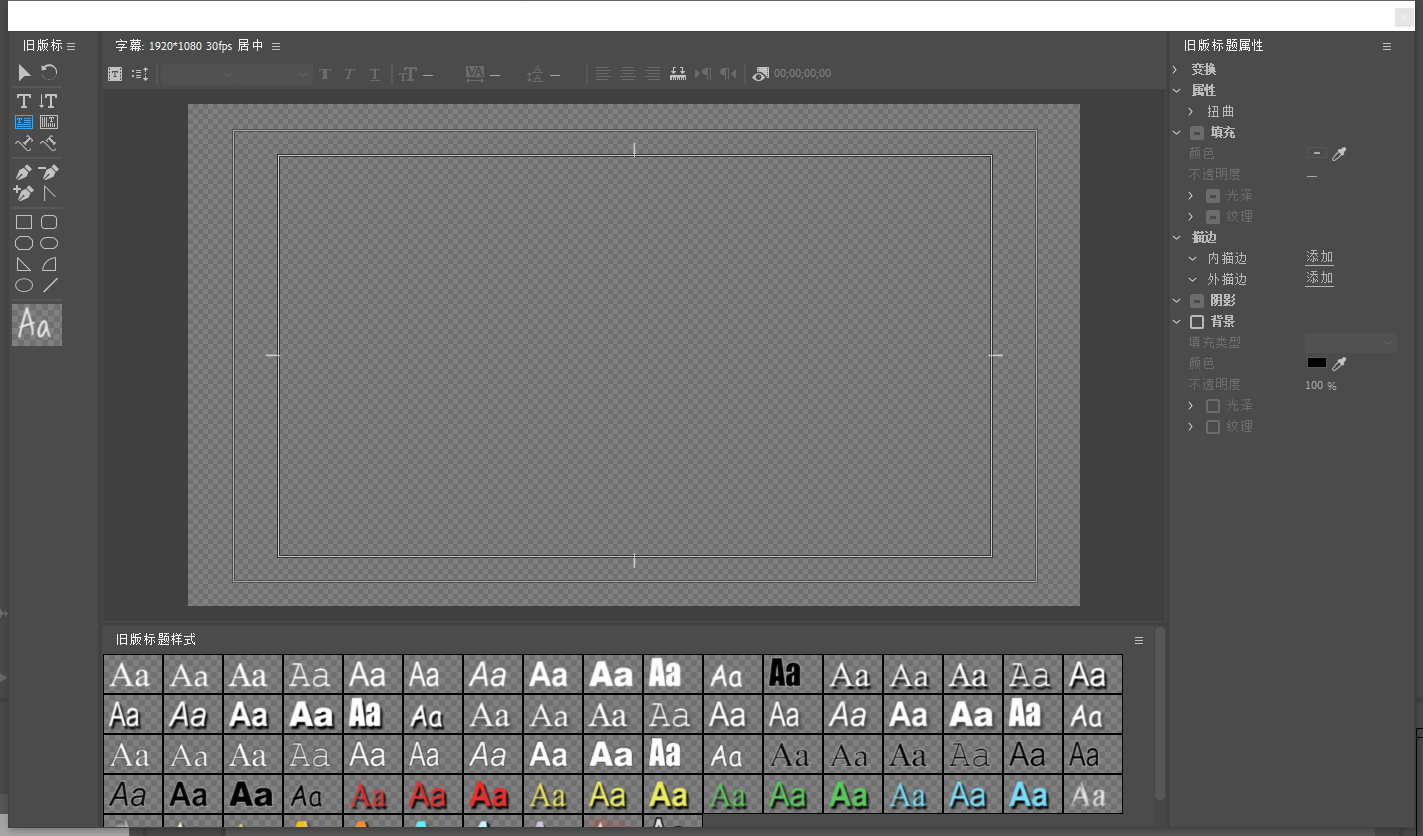Click the Italic text style icon
The width and height of the screenshot is (1423, 836).
(349, 74)
